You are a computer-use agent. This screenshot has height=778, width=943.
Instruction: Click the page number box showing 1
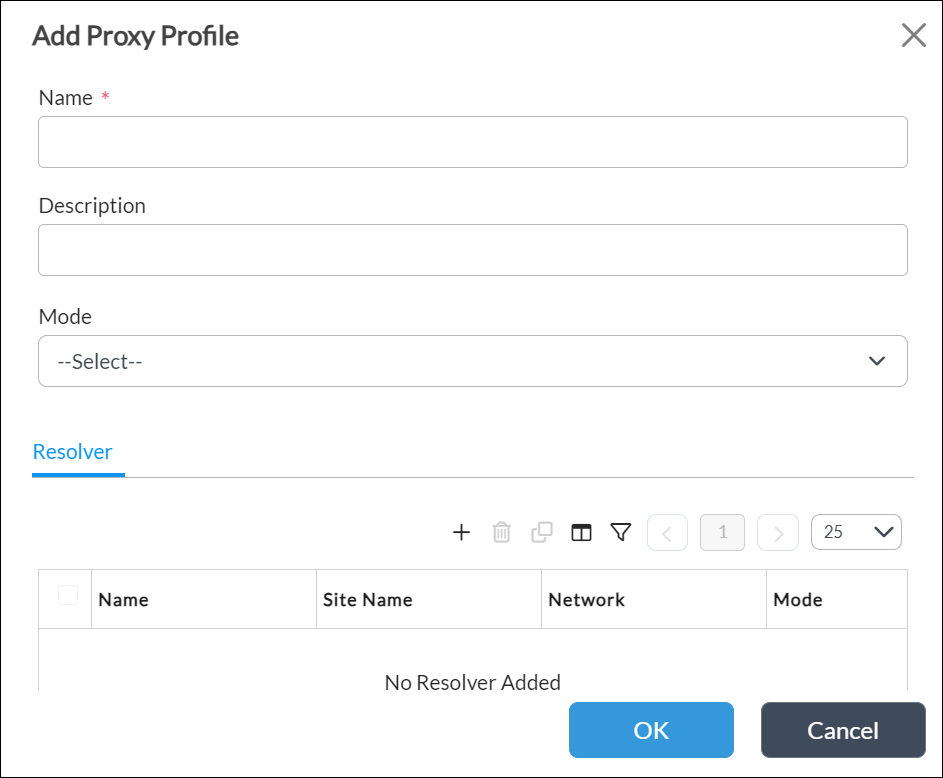point(722,532)
